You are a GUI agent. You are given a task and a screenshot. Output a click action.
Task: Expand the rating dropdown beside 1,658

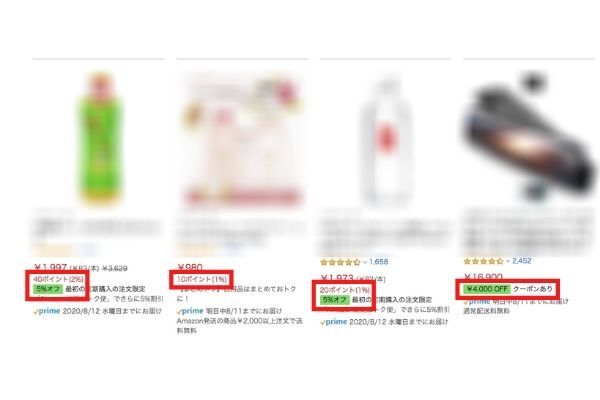click(365, 262)
